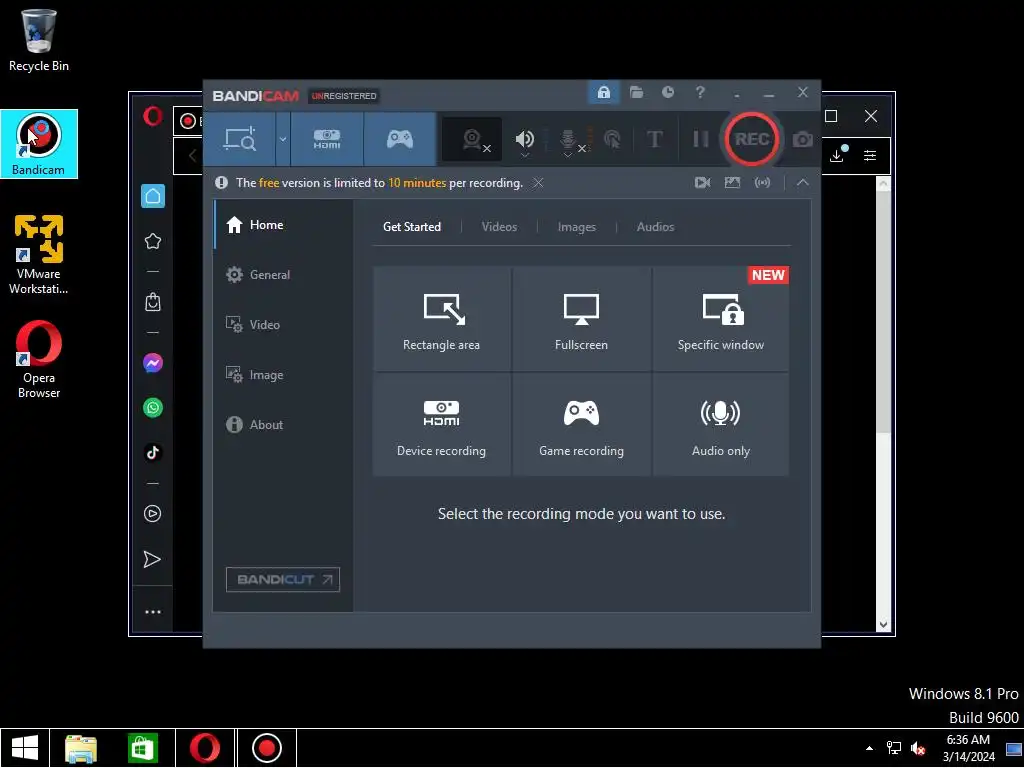Open easy setup sliders icon in Opera
Image resolution: width=1024 pixels, height=768 pixels.
(870, 155)
